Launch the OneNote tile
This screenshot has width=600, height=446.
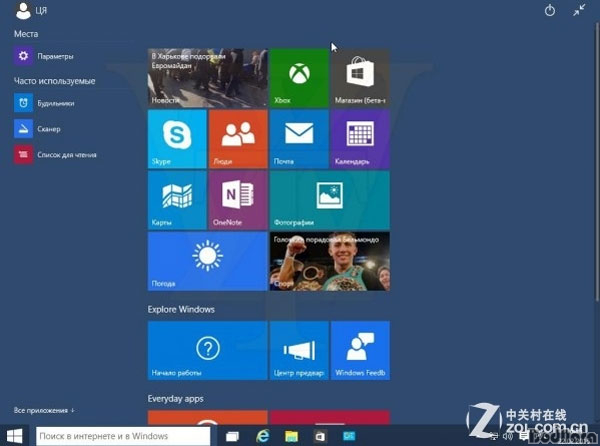point(238,200)
